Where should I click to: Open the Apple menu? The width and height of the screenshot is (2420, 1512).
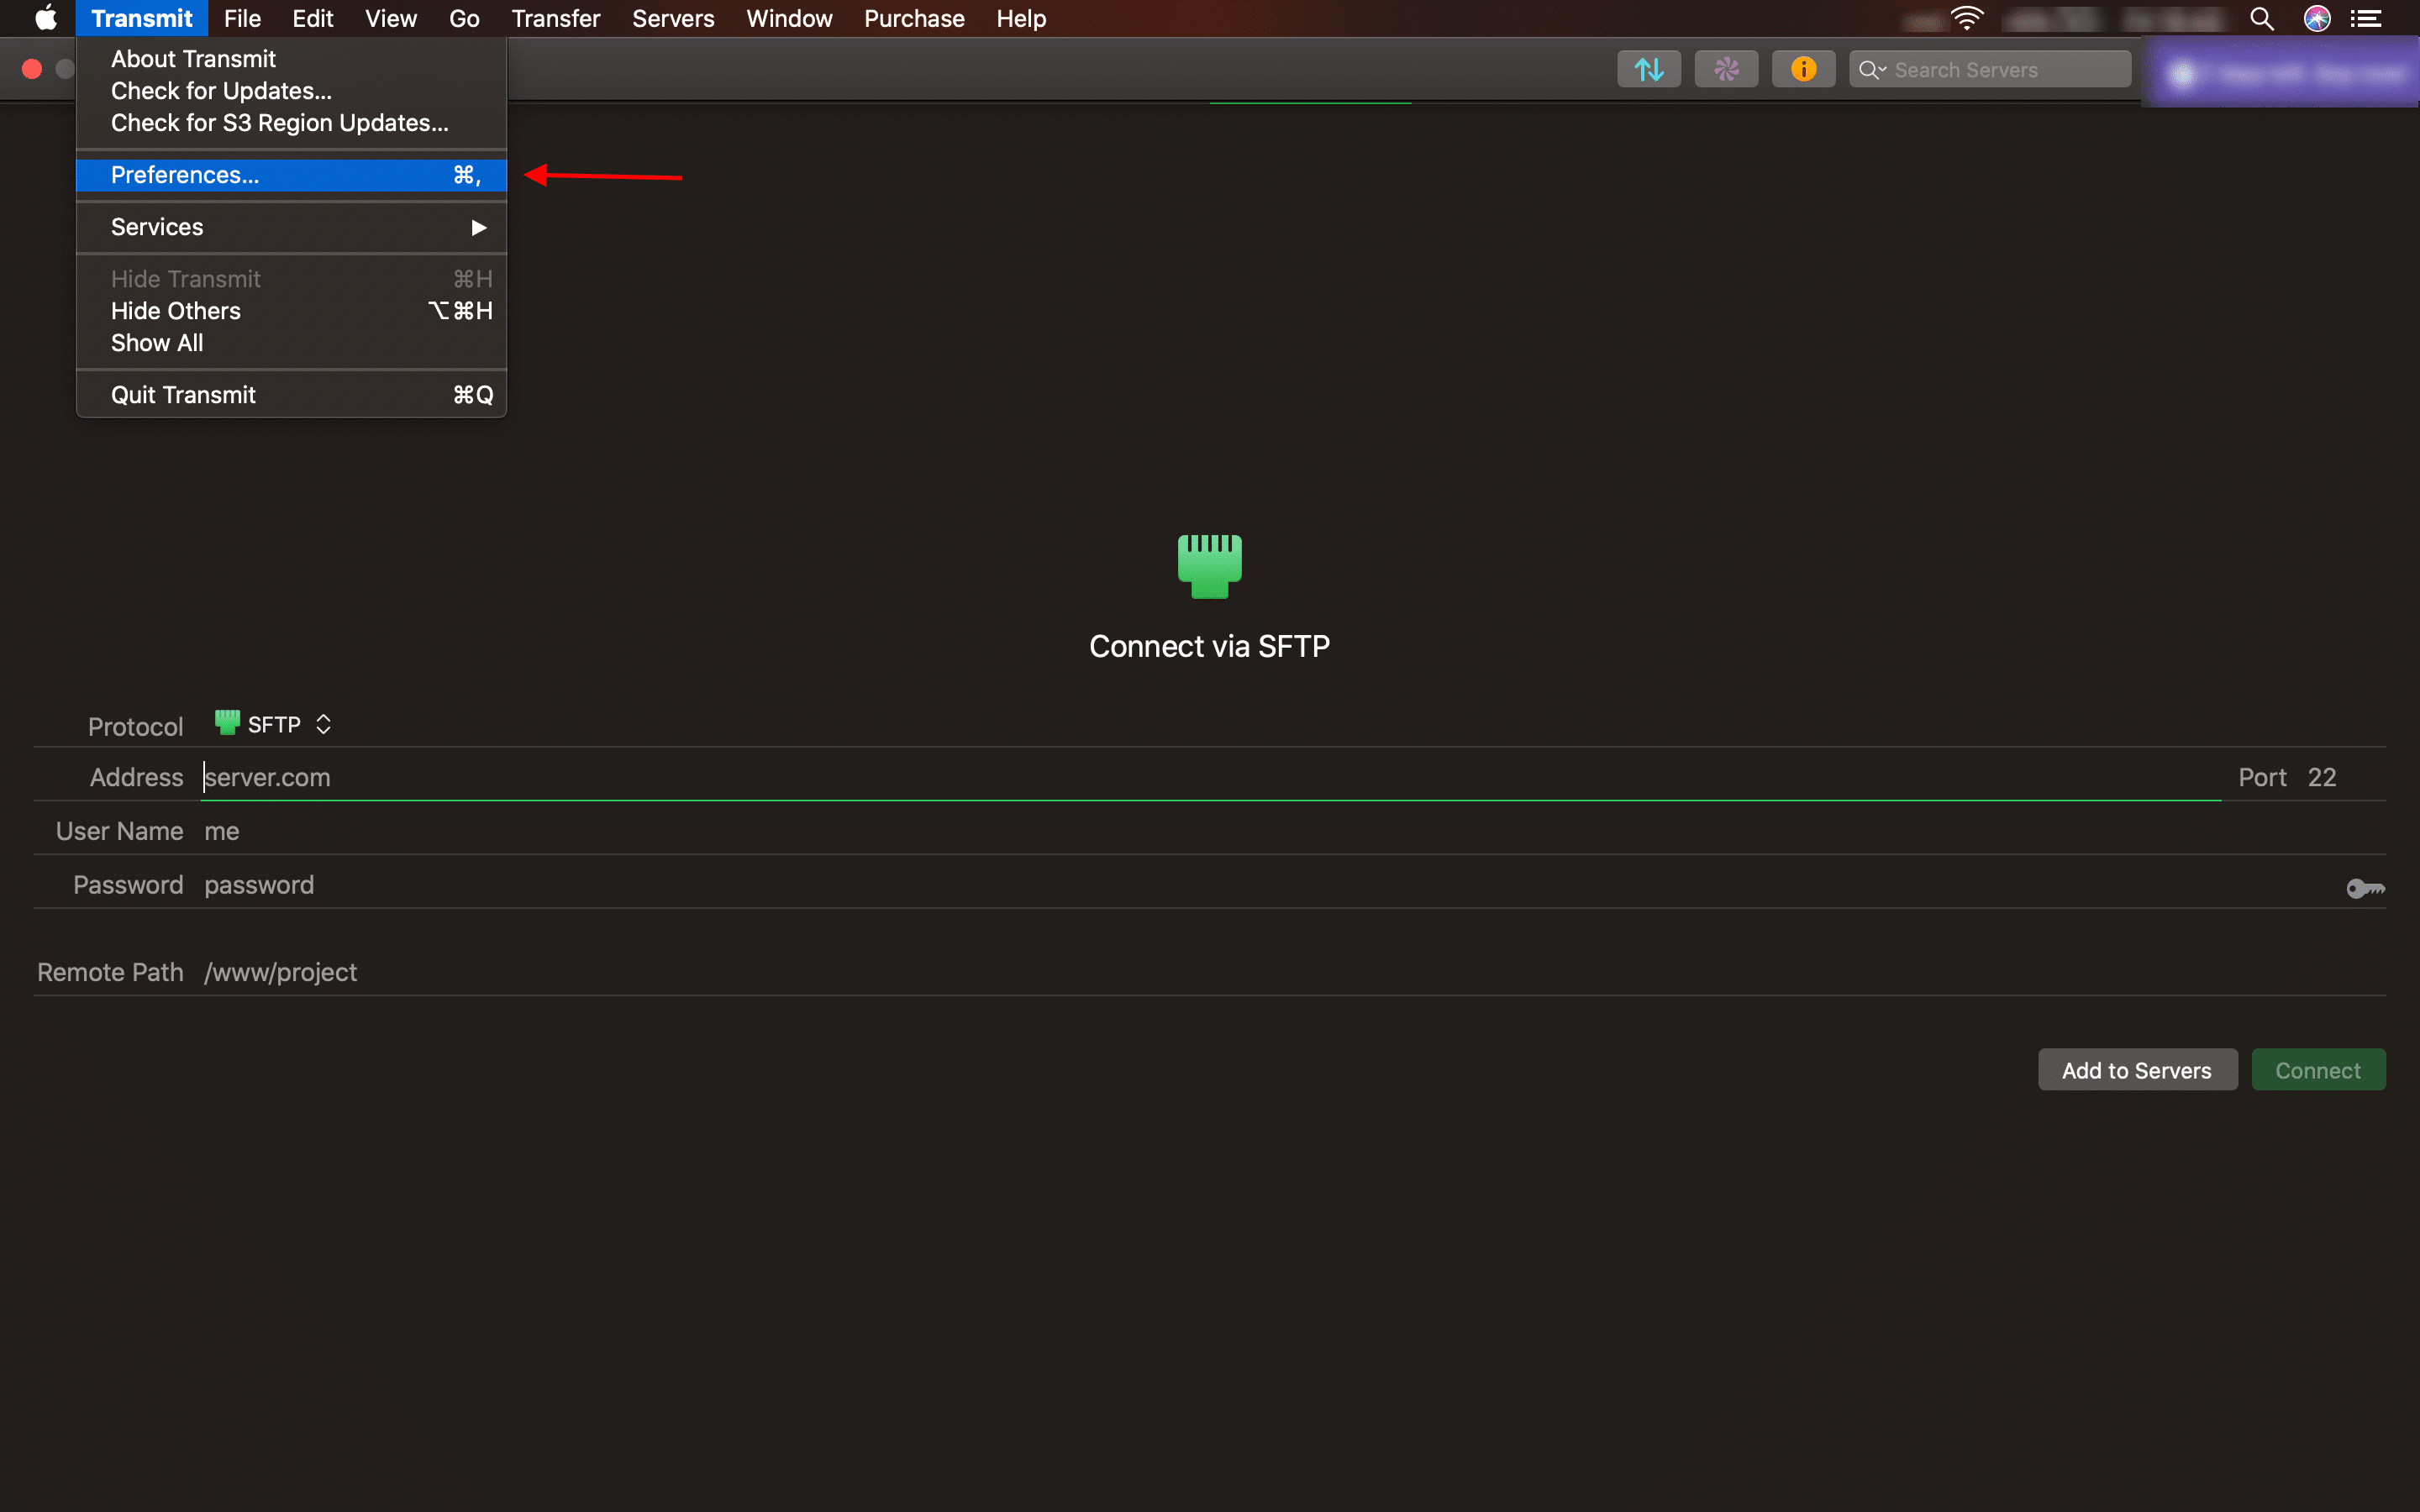(x=45, y=18)
